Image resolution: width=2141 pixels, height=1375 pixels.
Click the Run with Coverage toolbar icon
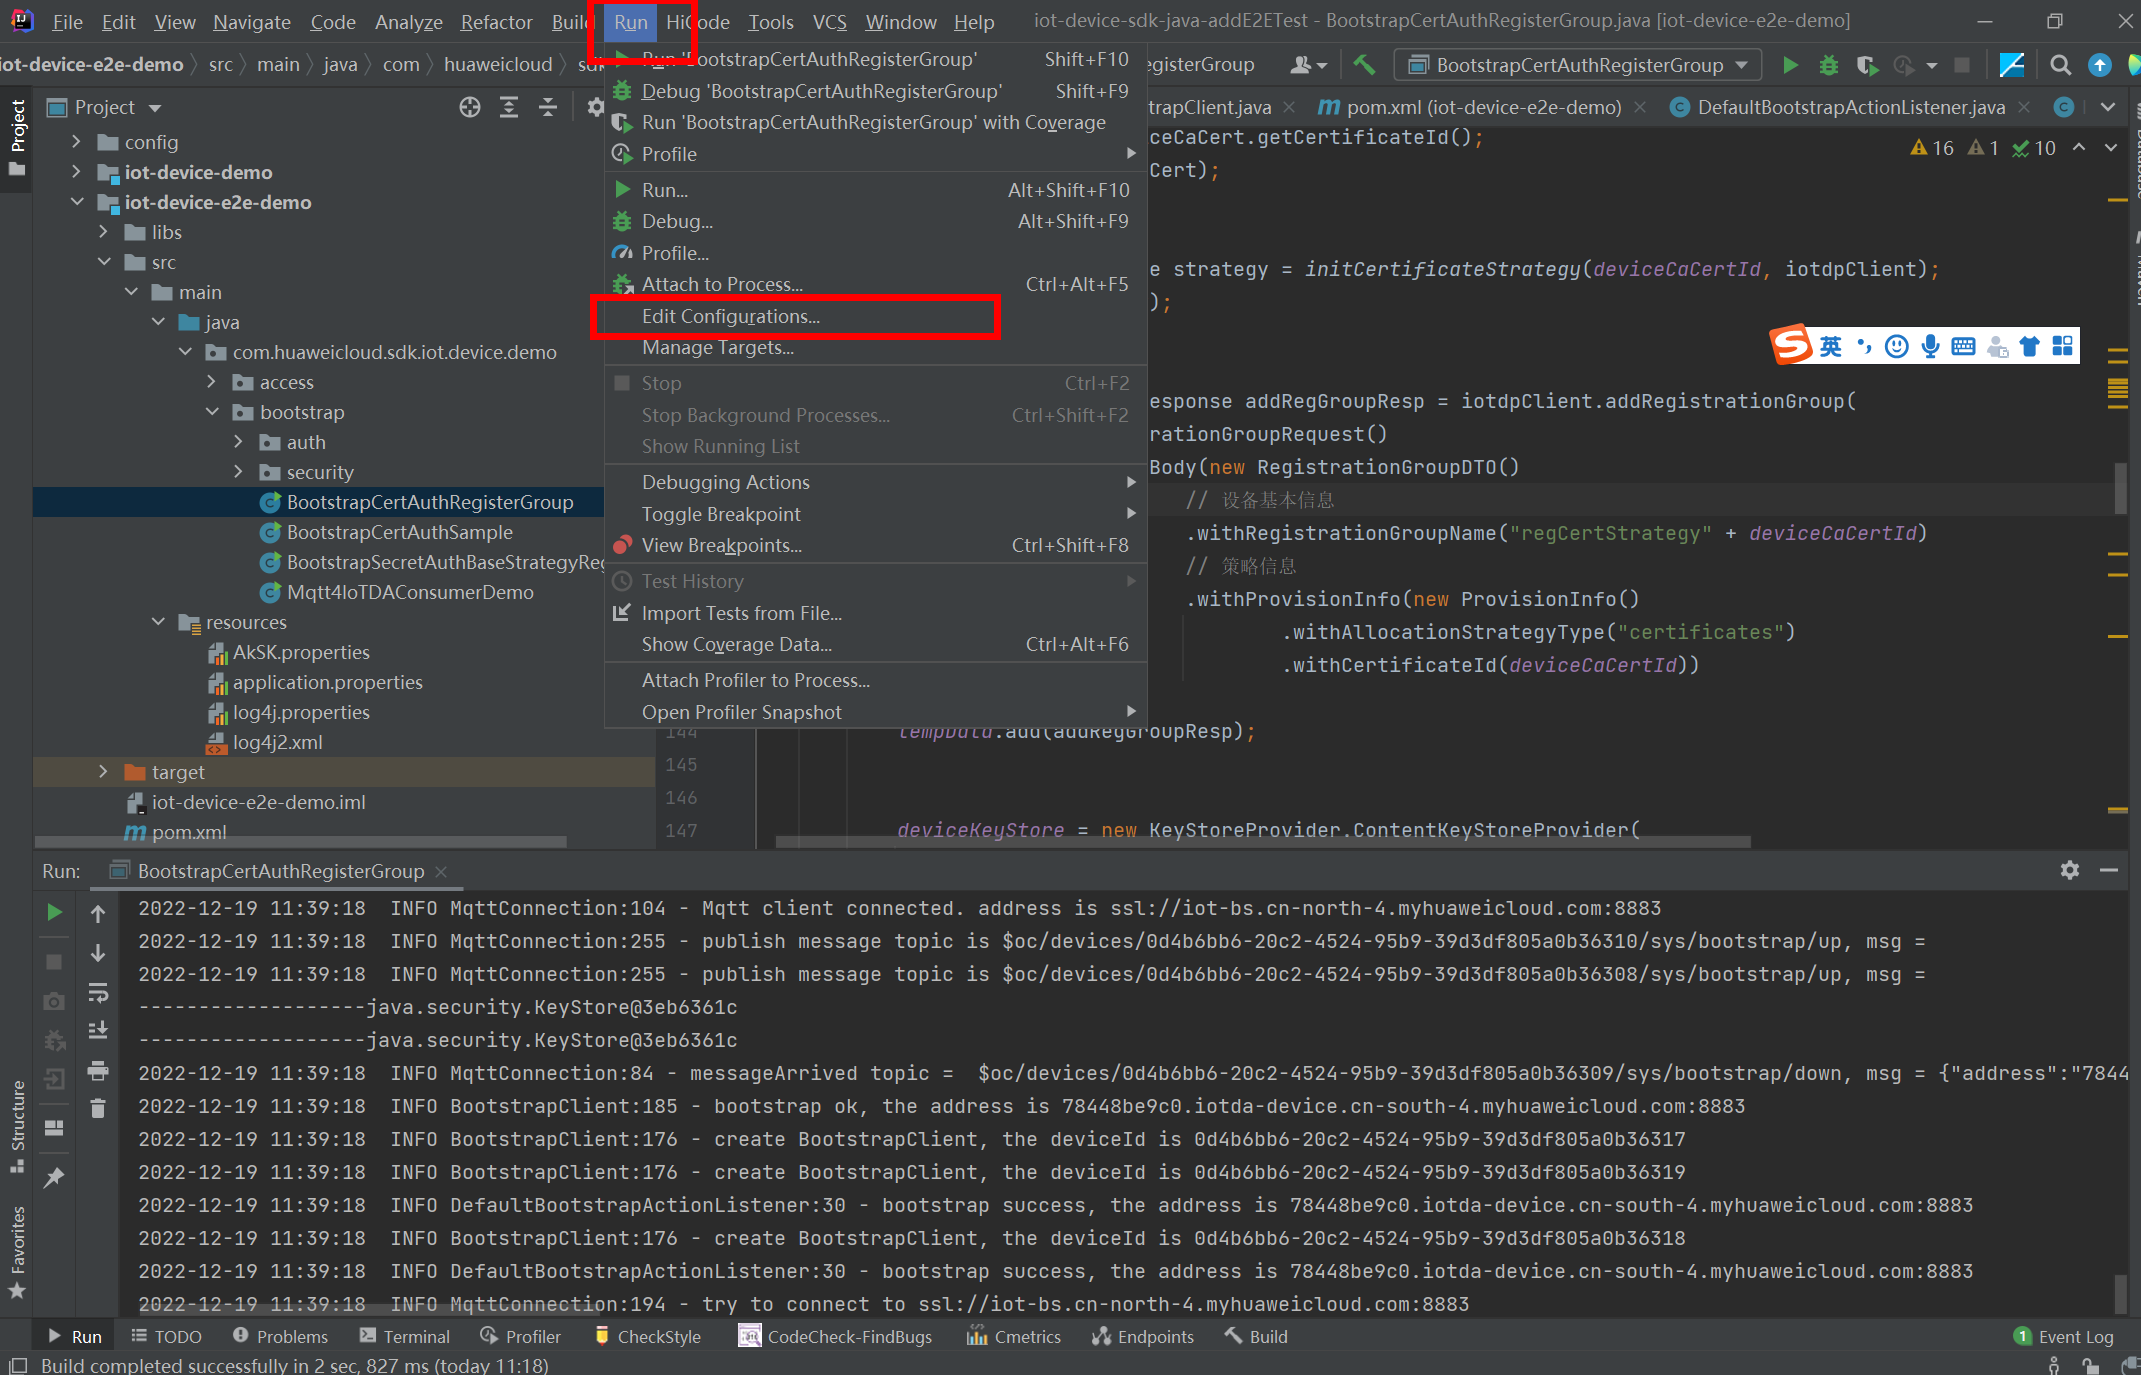[x=1867, y=65]
